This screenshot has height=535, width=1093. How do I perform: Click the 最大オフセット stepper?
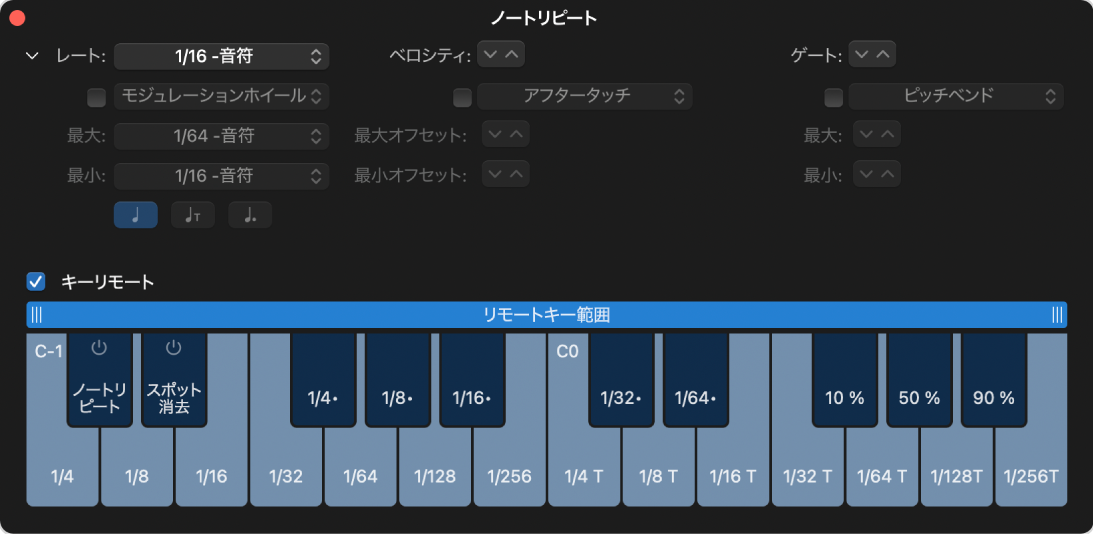[505, 134]
